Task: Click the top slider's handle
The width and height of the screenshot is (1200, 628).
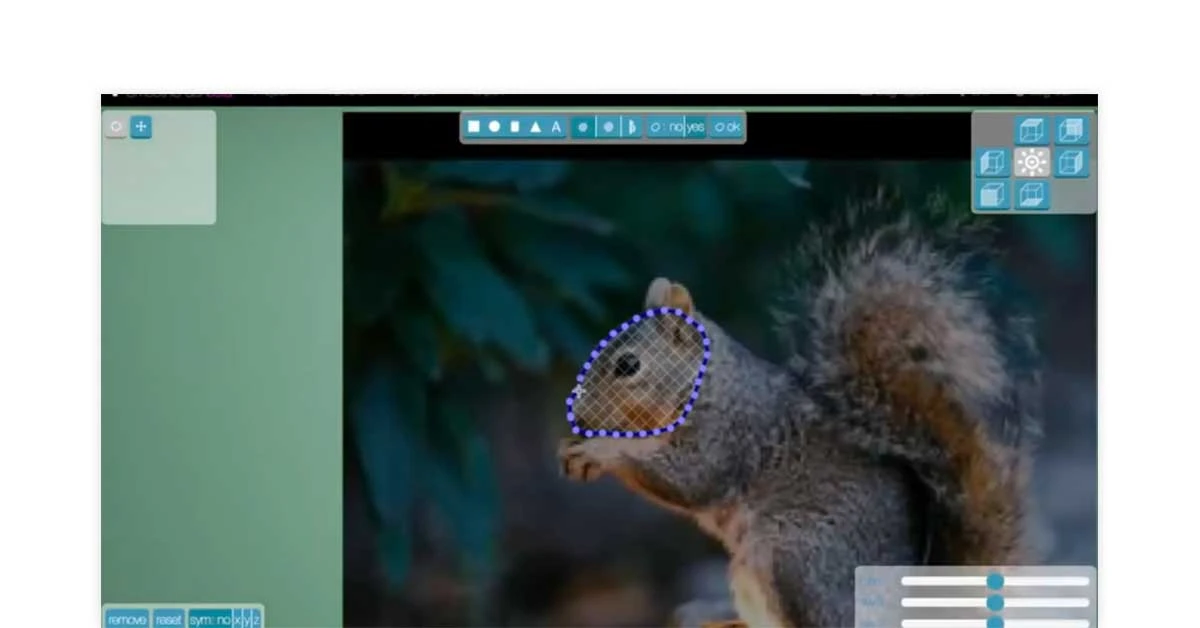Action: coord(995,581)
